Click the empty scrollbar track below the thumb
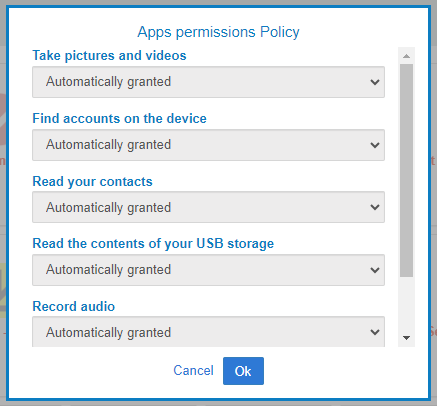The height and width of the screenshot is (406, 437). point(406,303)
